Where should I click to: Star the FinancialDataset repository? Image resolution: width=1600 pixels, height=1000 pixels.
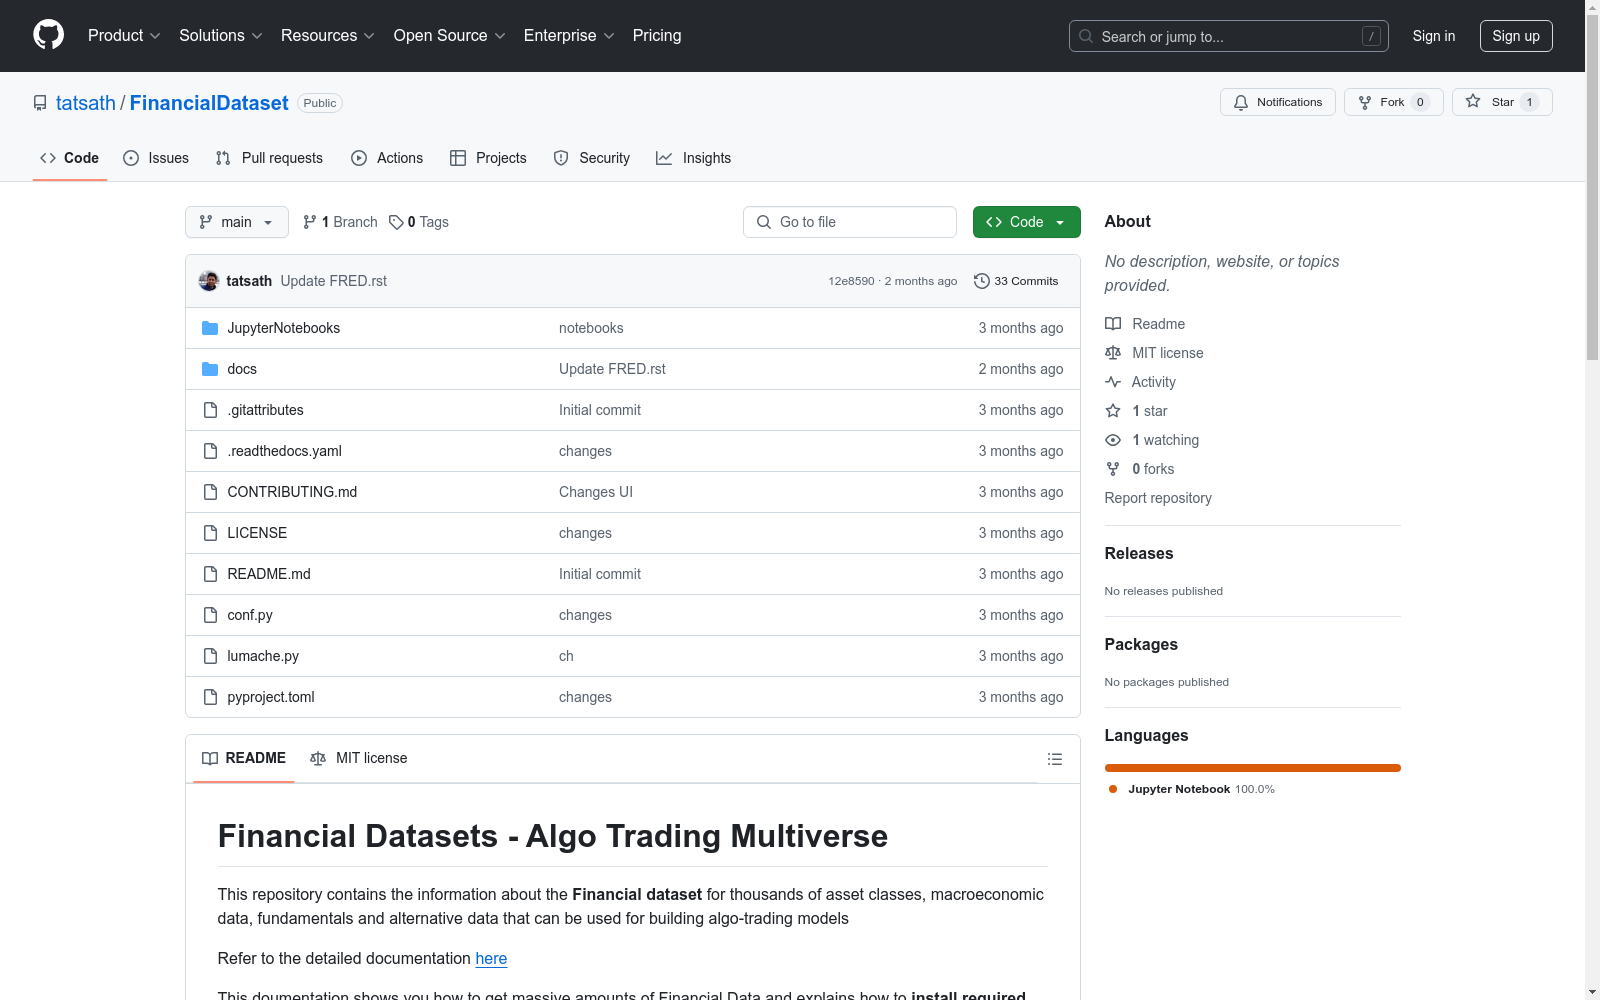[x=1502, y=102]
